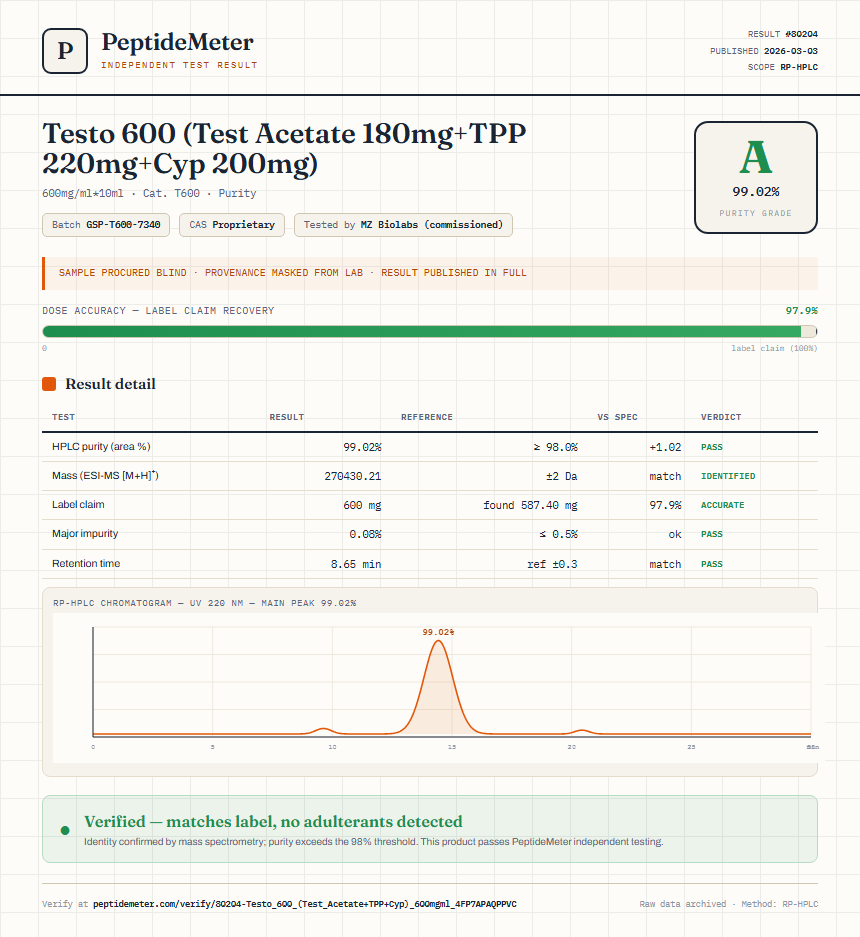Click the +1.02 vs spec value
860x937 pixels.
665,447
